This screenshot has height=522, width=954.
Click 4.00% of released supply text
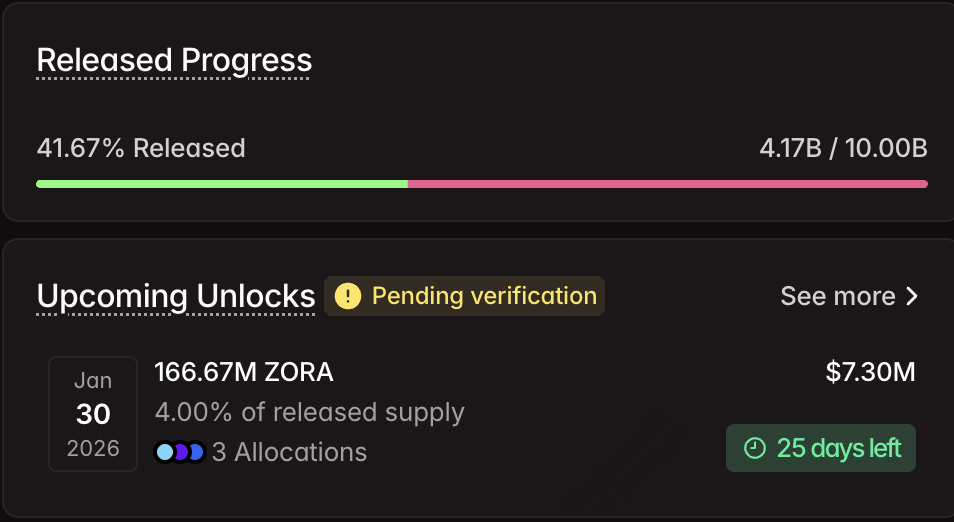[x=309, y=412]
